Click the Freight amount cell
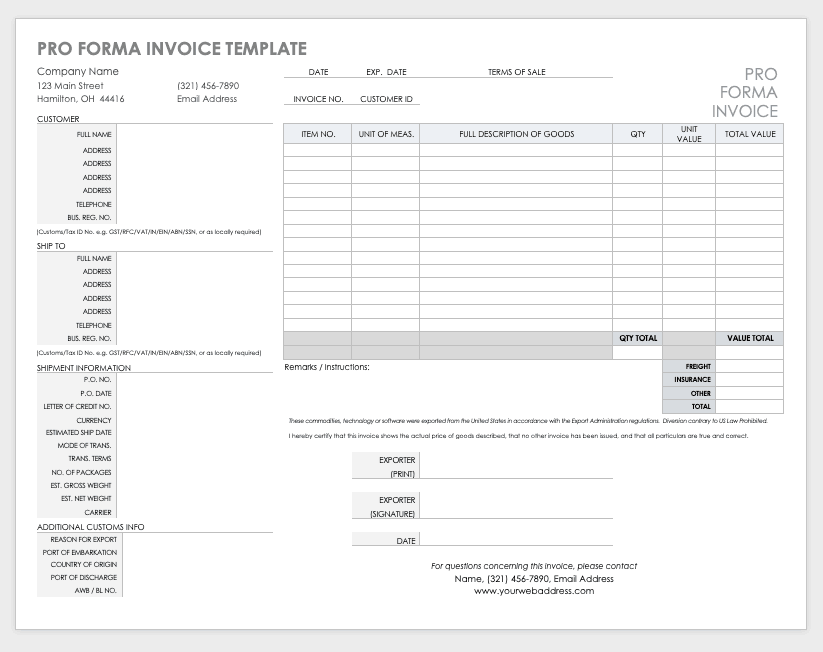823x652 pixels. click(x=749, y=367)
